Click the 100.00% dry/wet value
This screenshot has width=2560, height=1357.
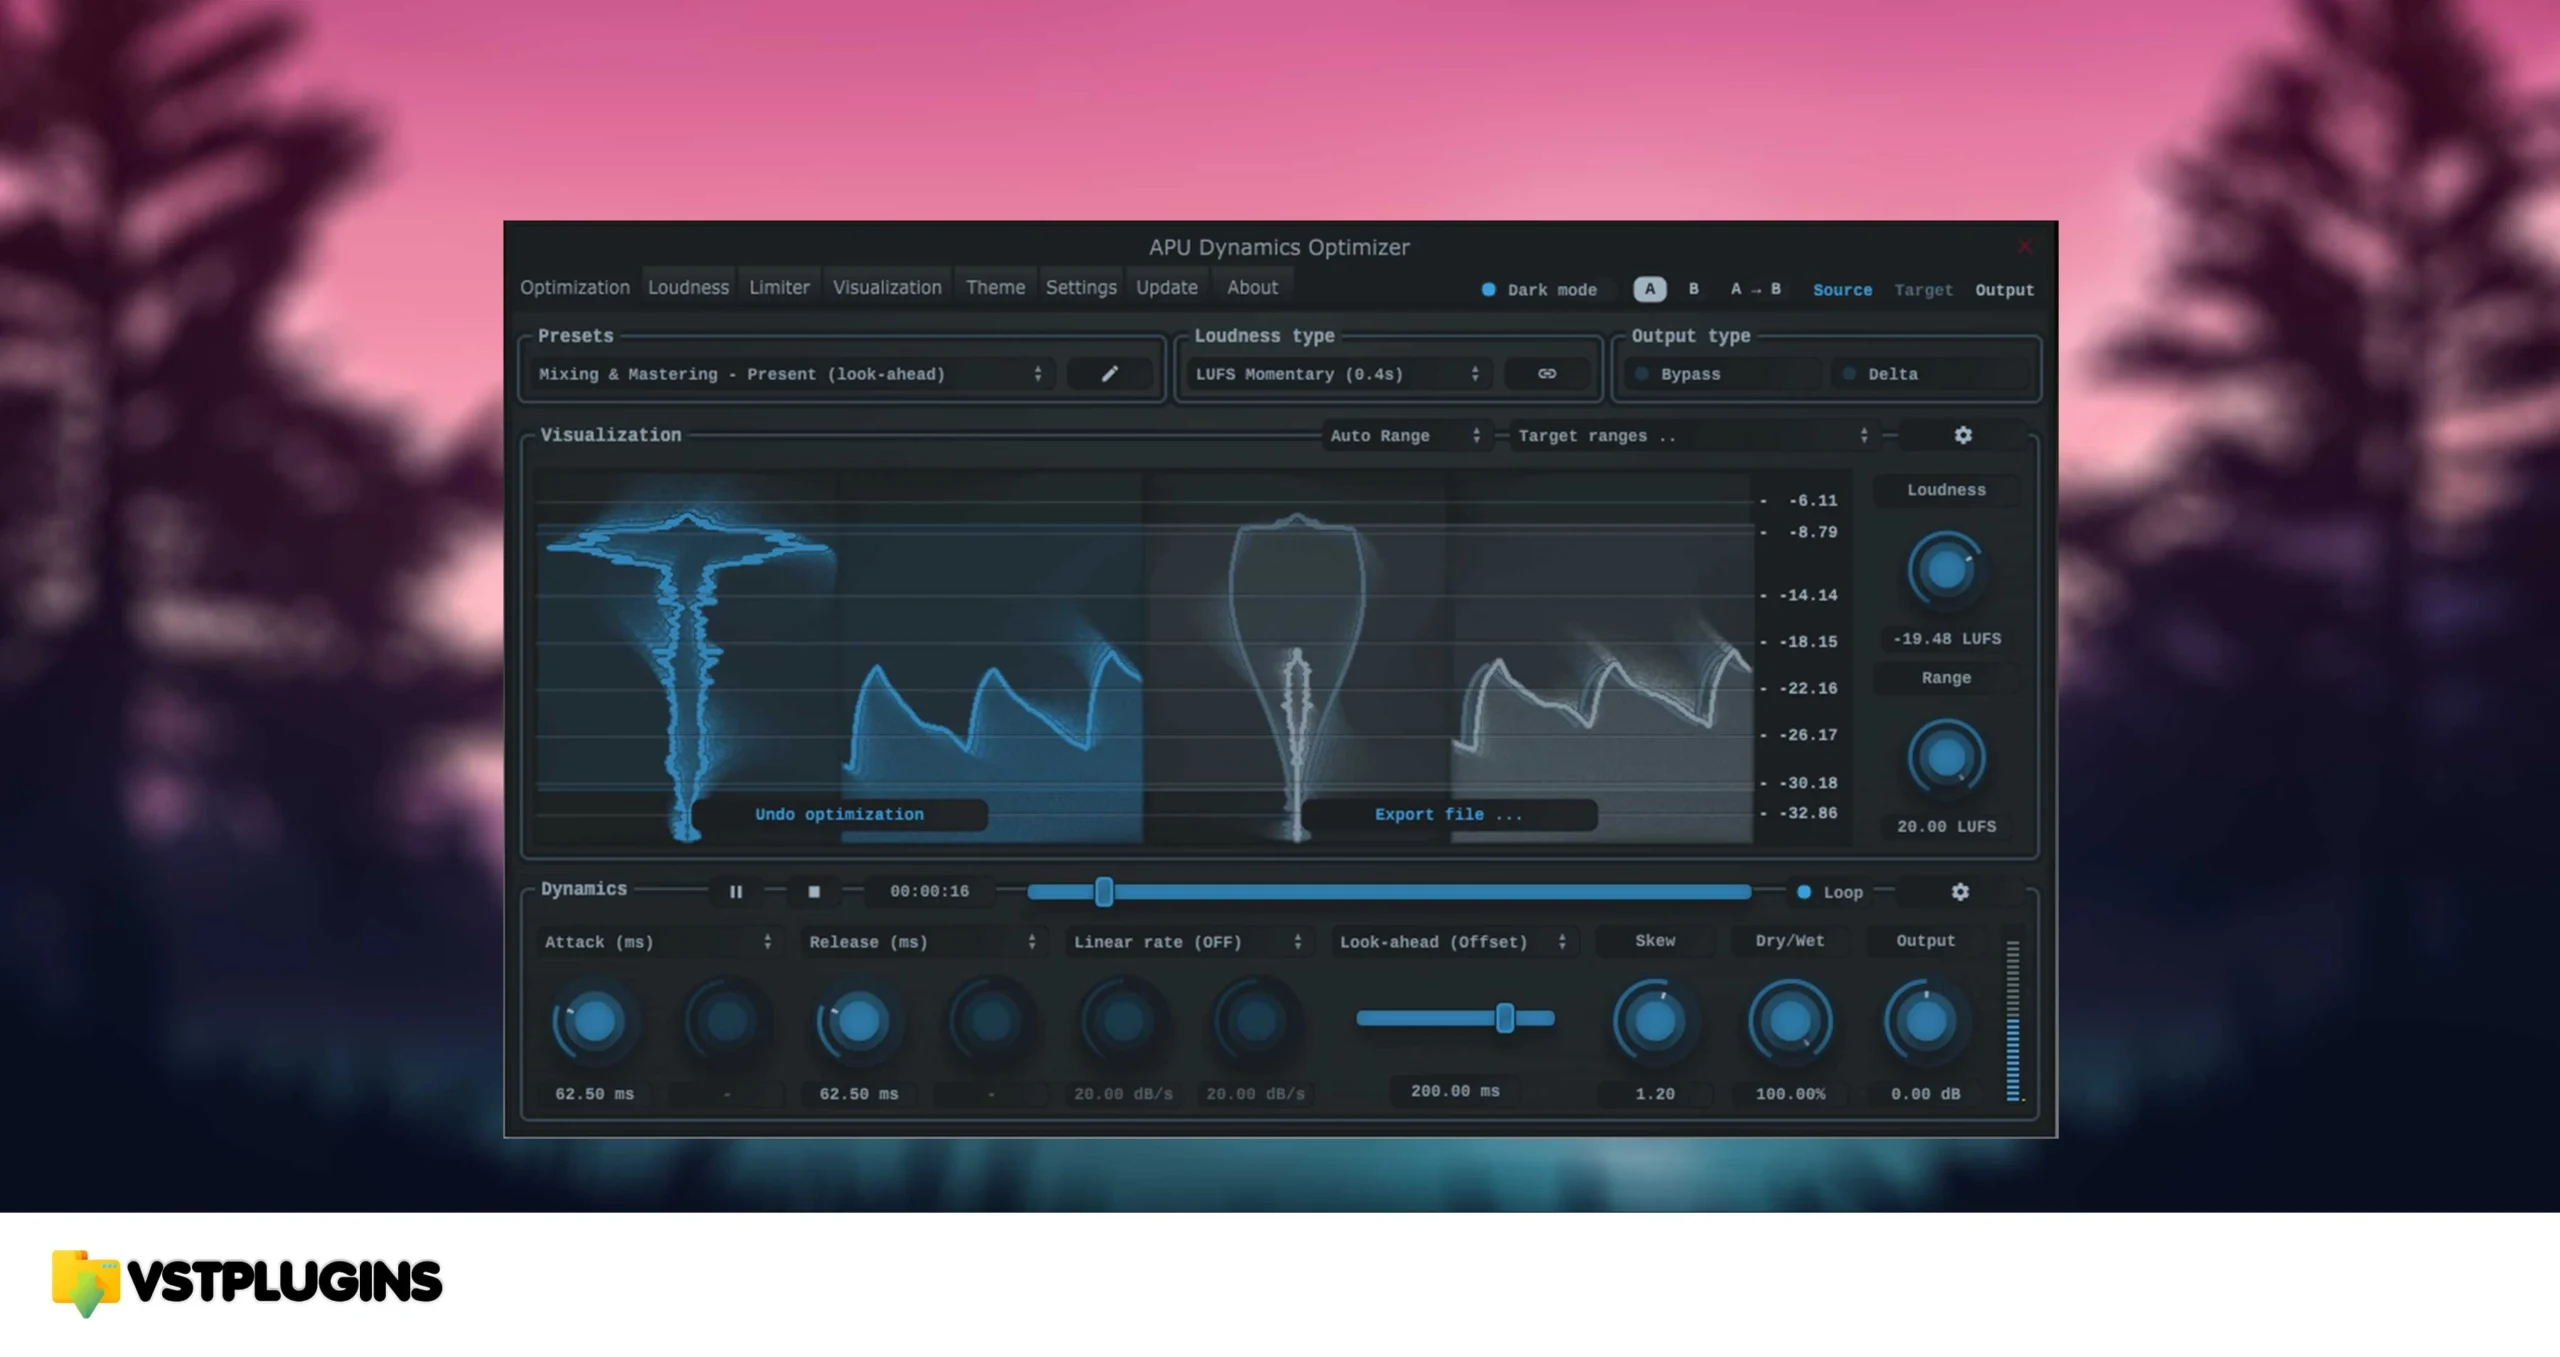click(1790, 1094)
